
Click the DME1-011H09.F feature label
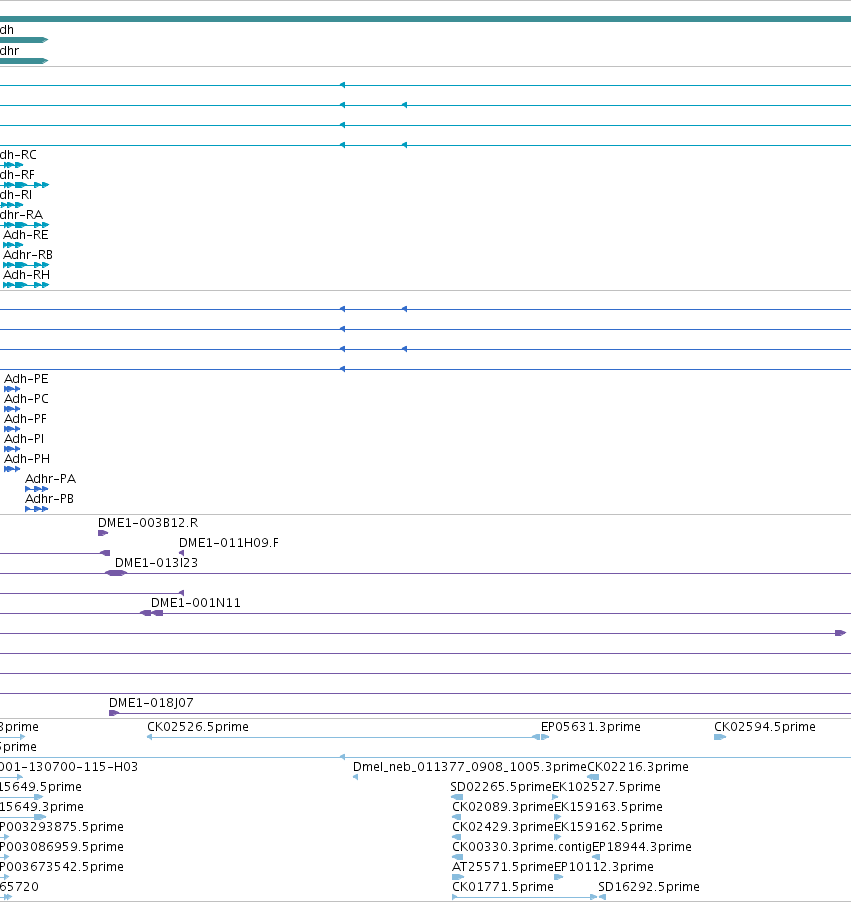[x=229, y=543]
